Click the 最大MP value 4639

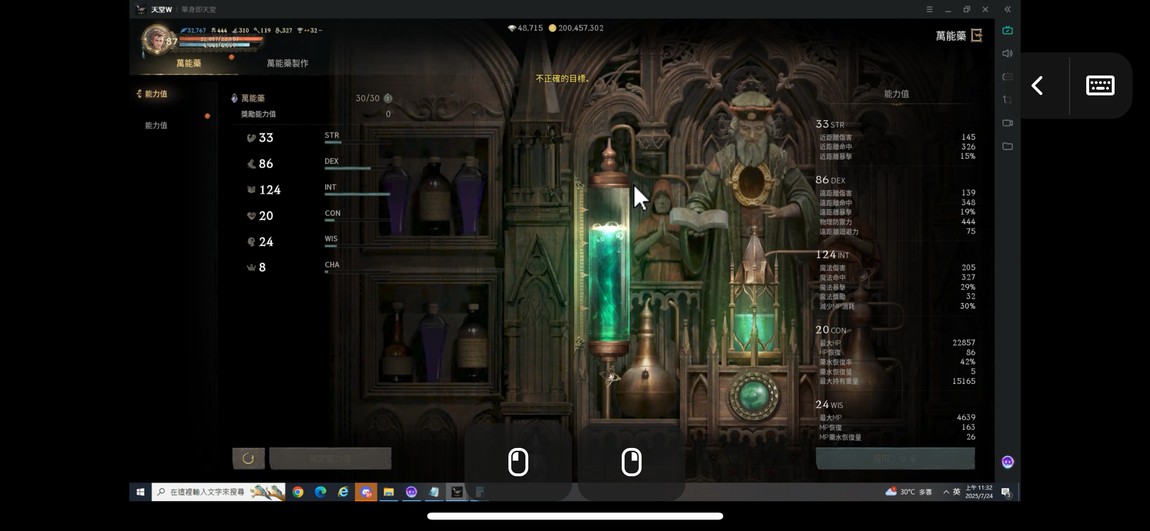(966, 417)
